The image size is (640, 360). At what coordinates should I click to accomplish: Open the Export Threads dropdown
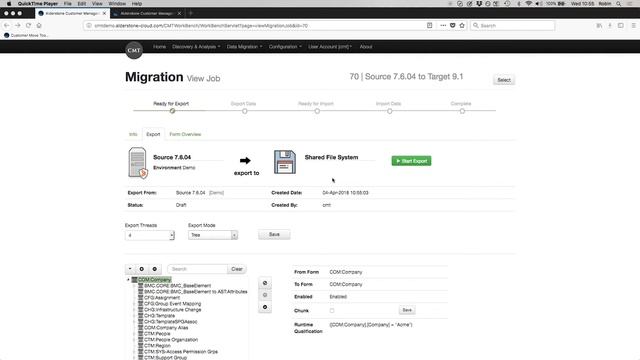[x=150, y=236]
